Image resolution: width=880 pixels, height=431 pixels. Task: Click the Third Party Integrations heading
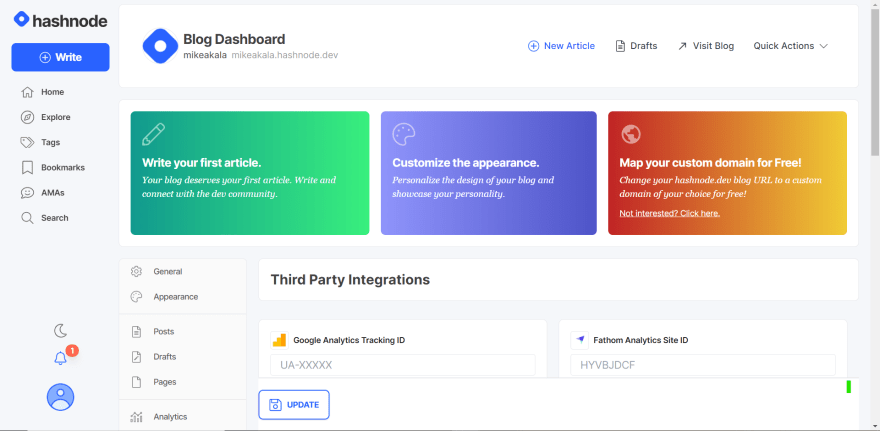[x=350, y=279]
